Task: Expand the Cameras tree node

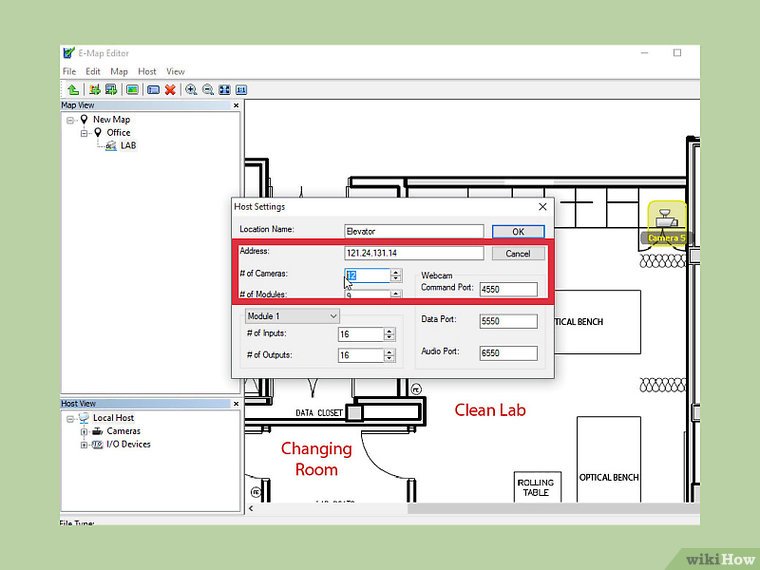Action: pos(84,431)
